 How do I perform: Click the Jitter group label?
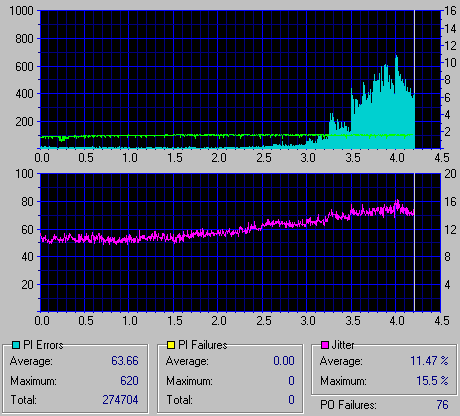[x=343, y=345]
